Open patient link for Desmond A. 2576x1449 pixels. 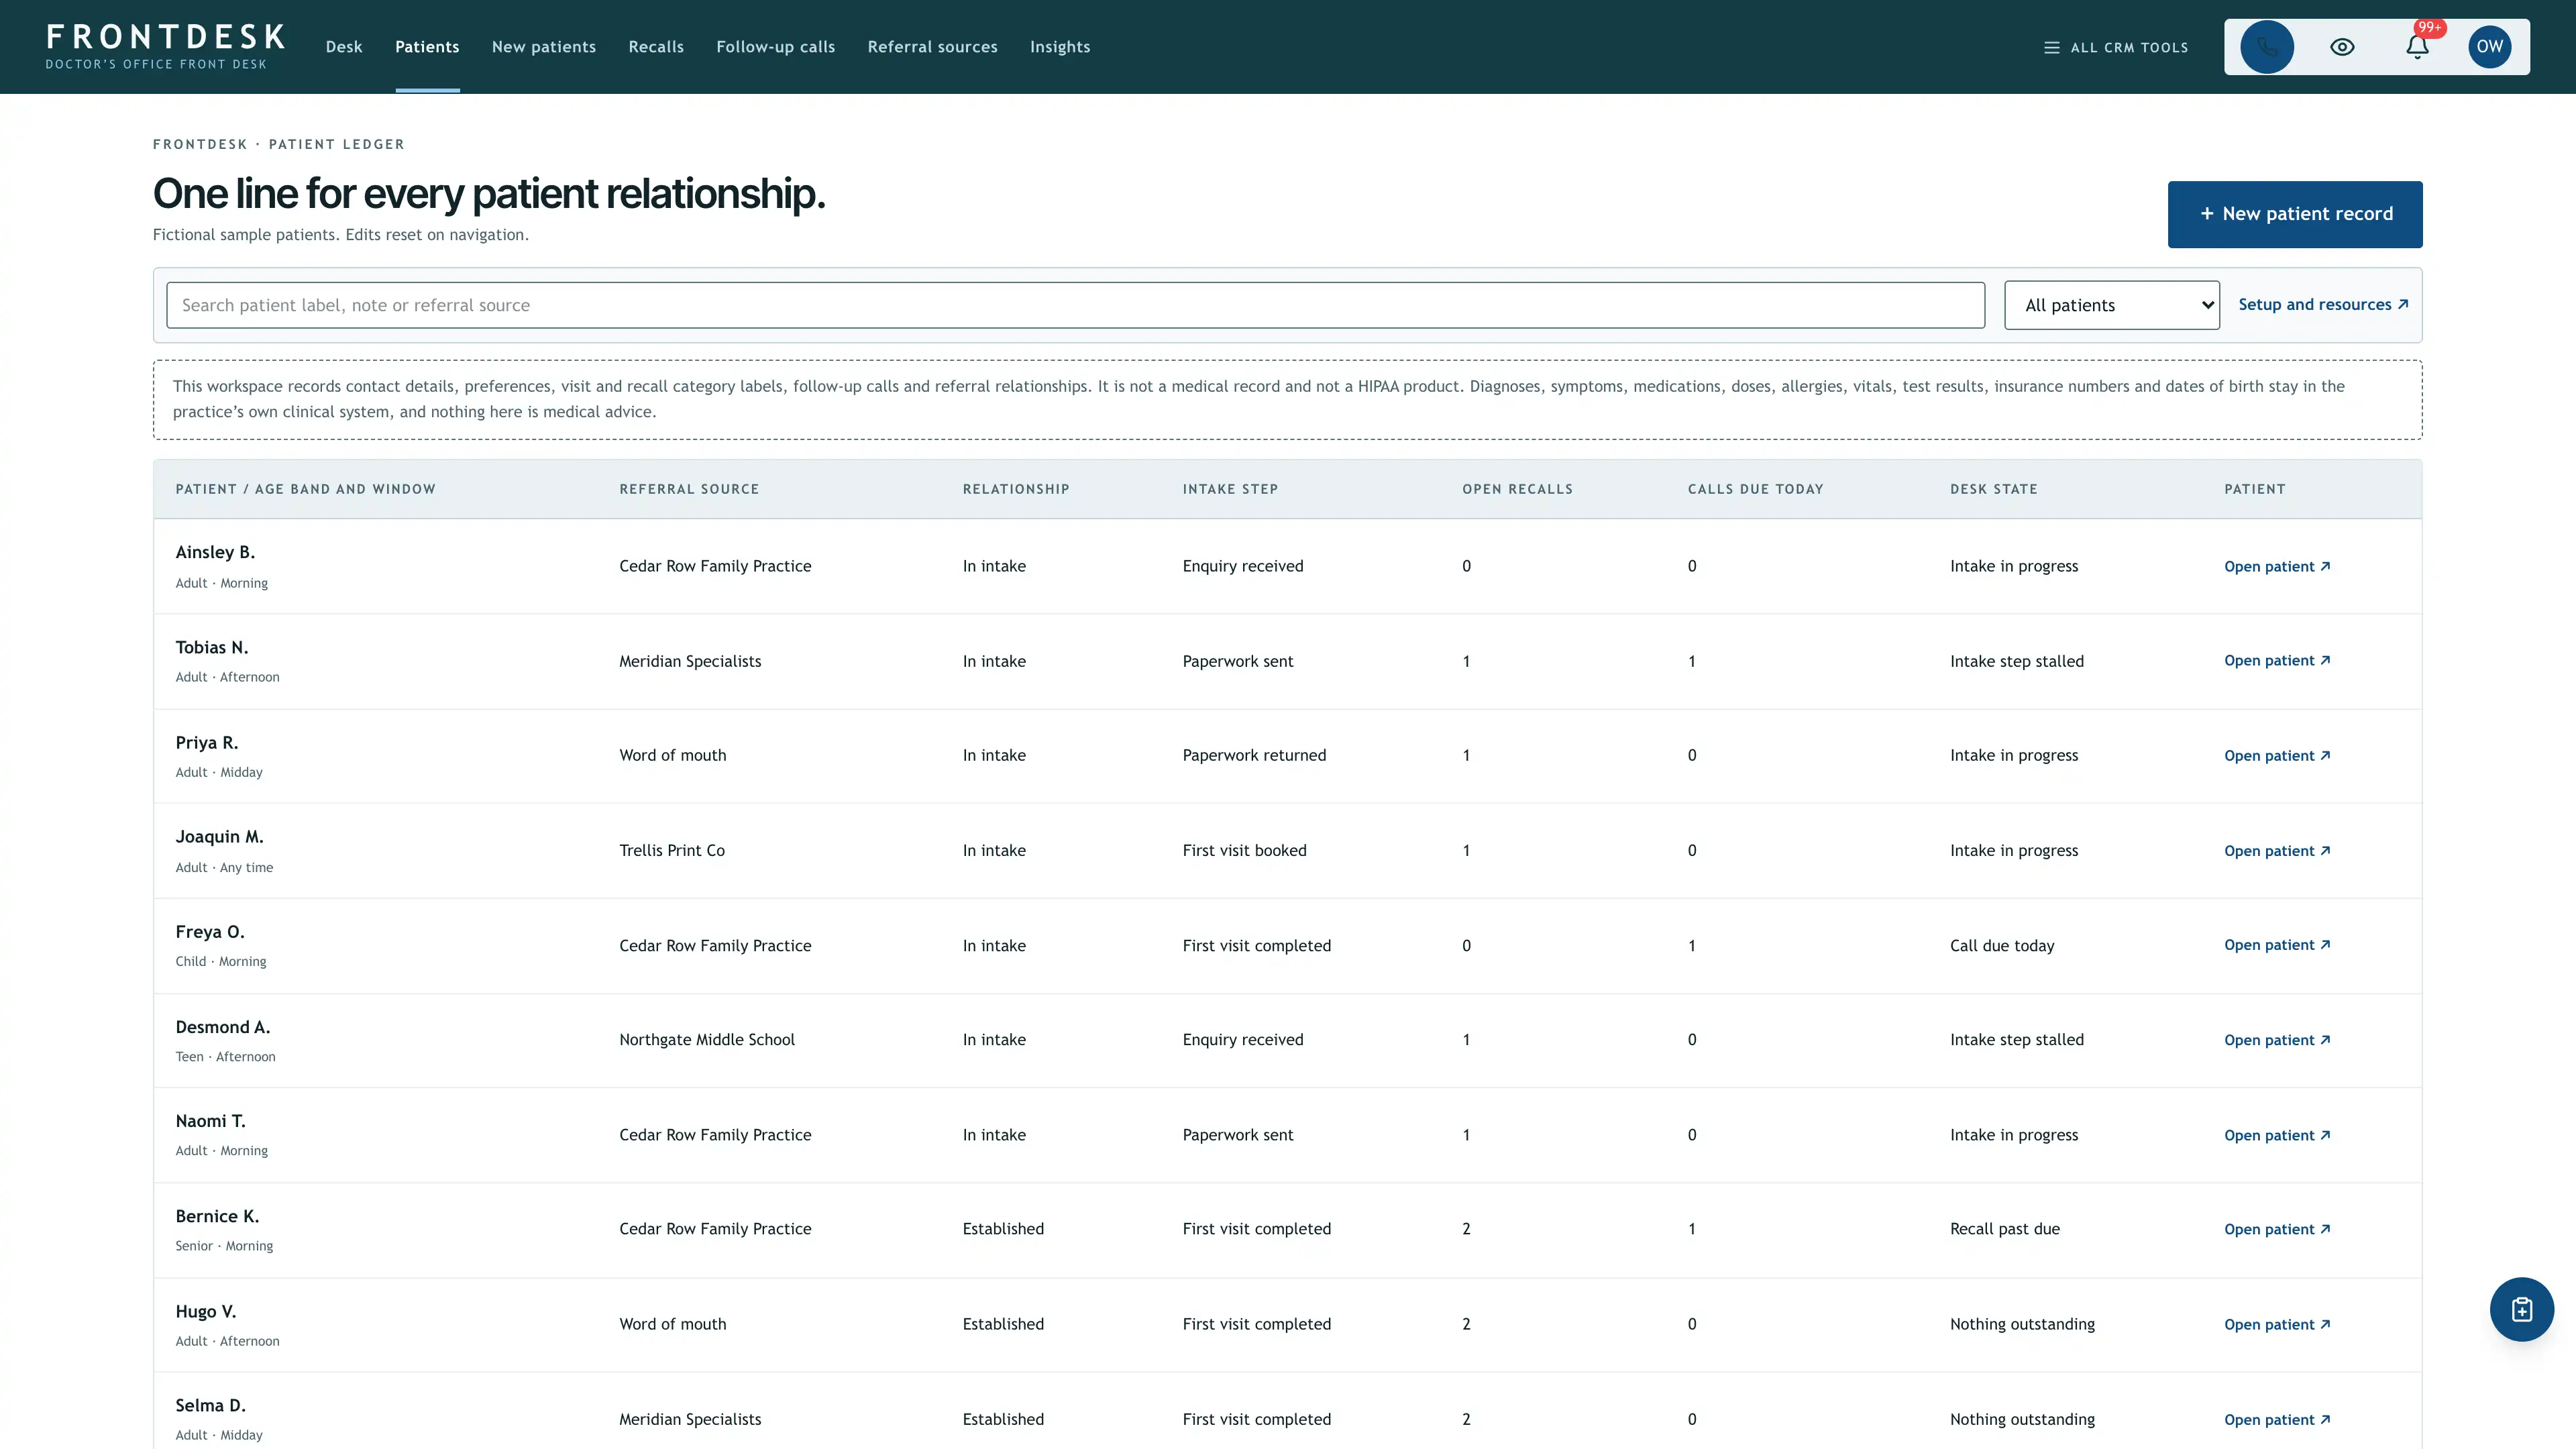[x=2277, y=1039]
